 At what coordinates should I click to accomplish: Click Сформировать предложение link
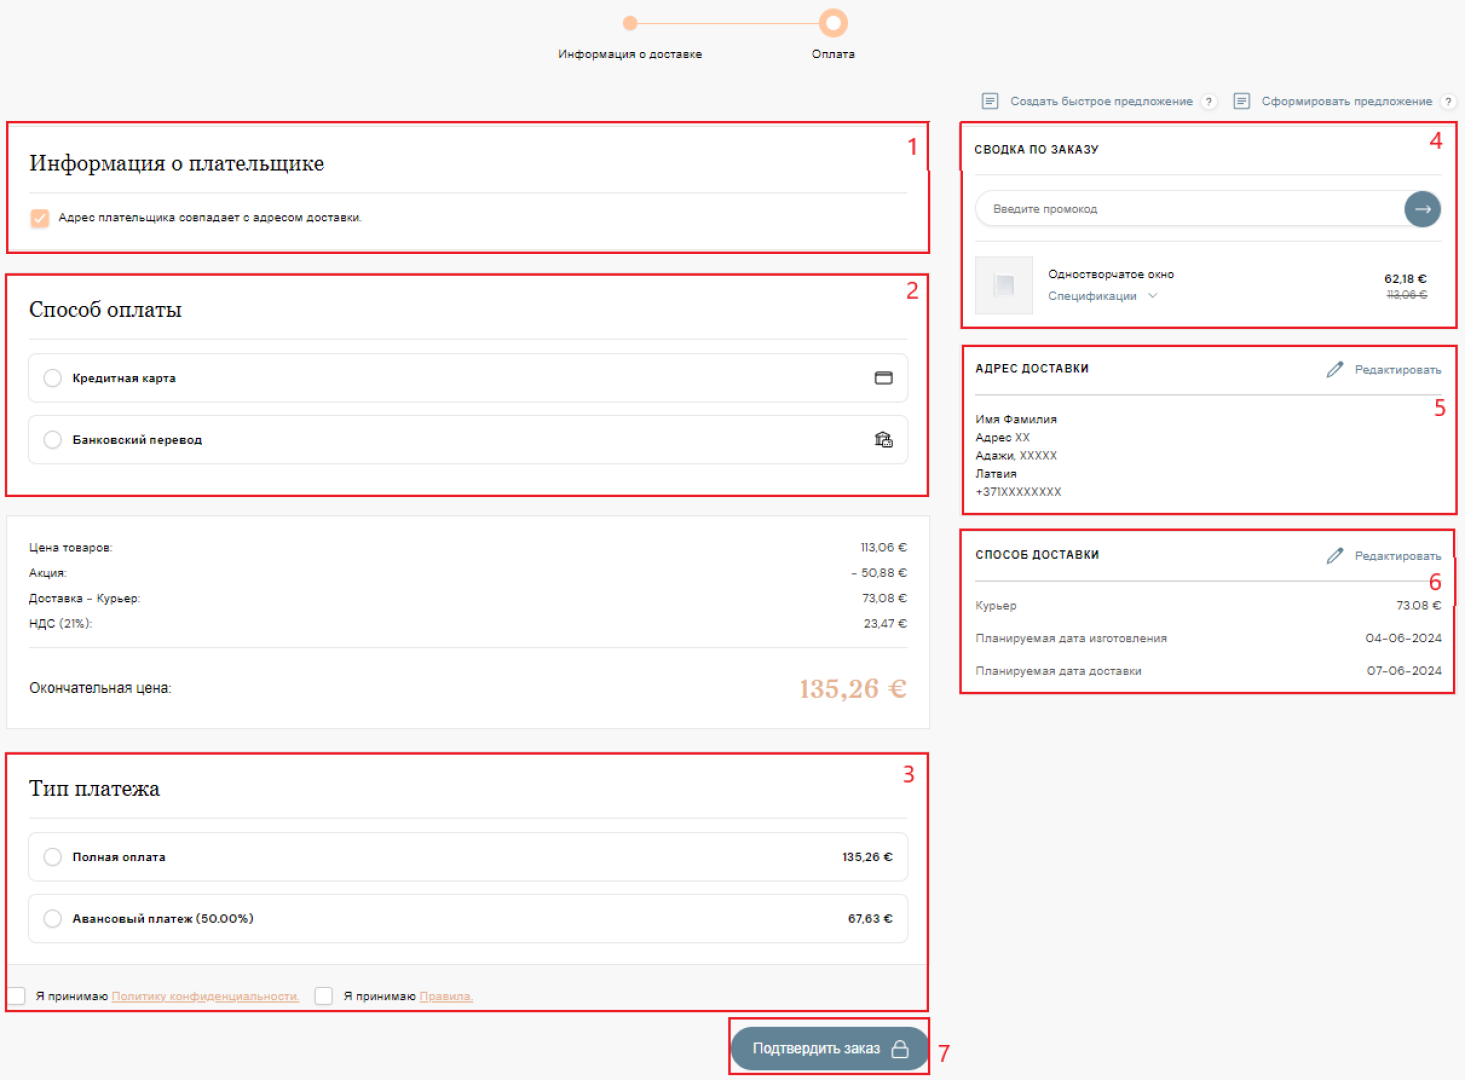(x=1346, y=101)
